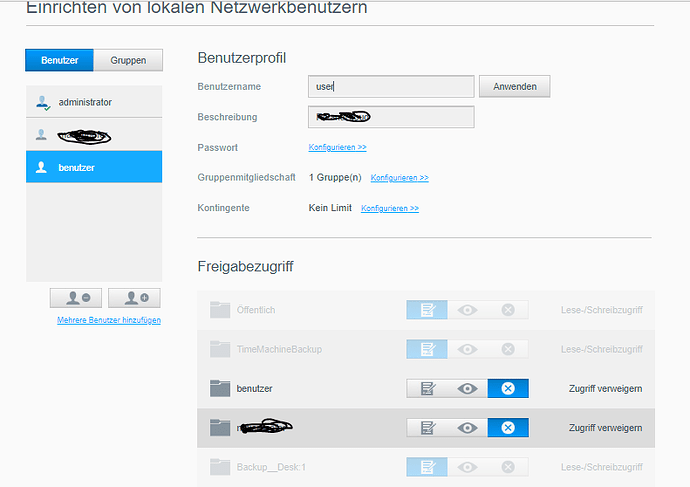Switch to the Gruppen tab
Viewport: 690px width, 487px height.
point(128,60)
